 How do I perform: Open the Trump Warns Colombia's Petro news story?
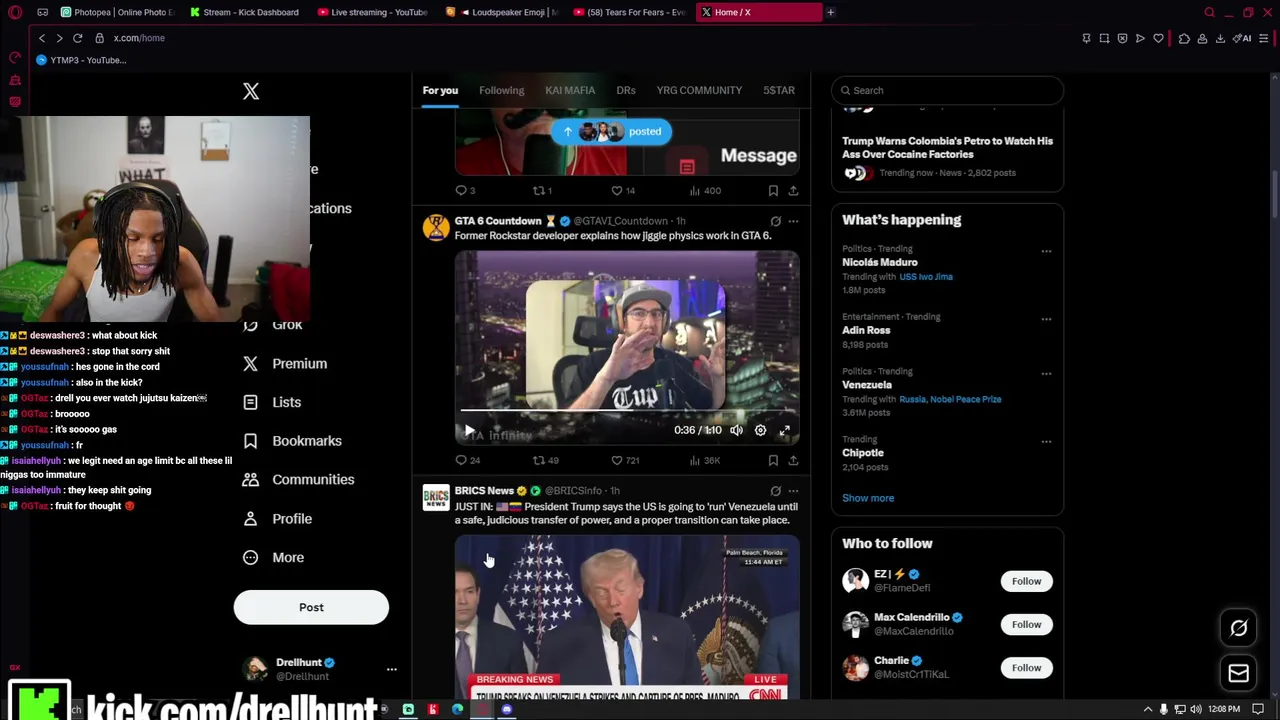coord(947,148)
